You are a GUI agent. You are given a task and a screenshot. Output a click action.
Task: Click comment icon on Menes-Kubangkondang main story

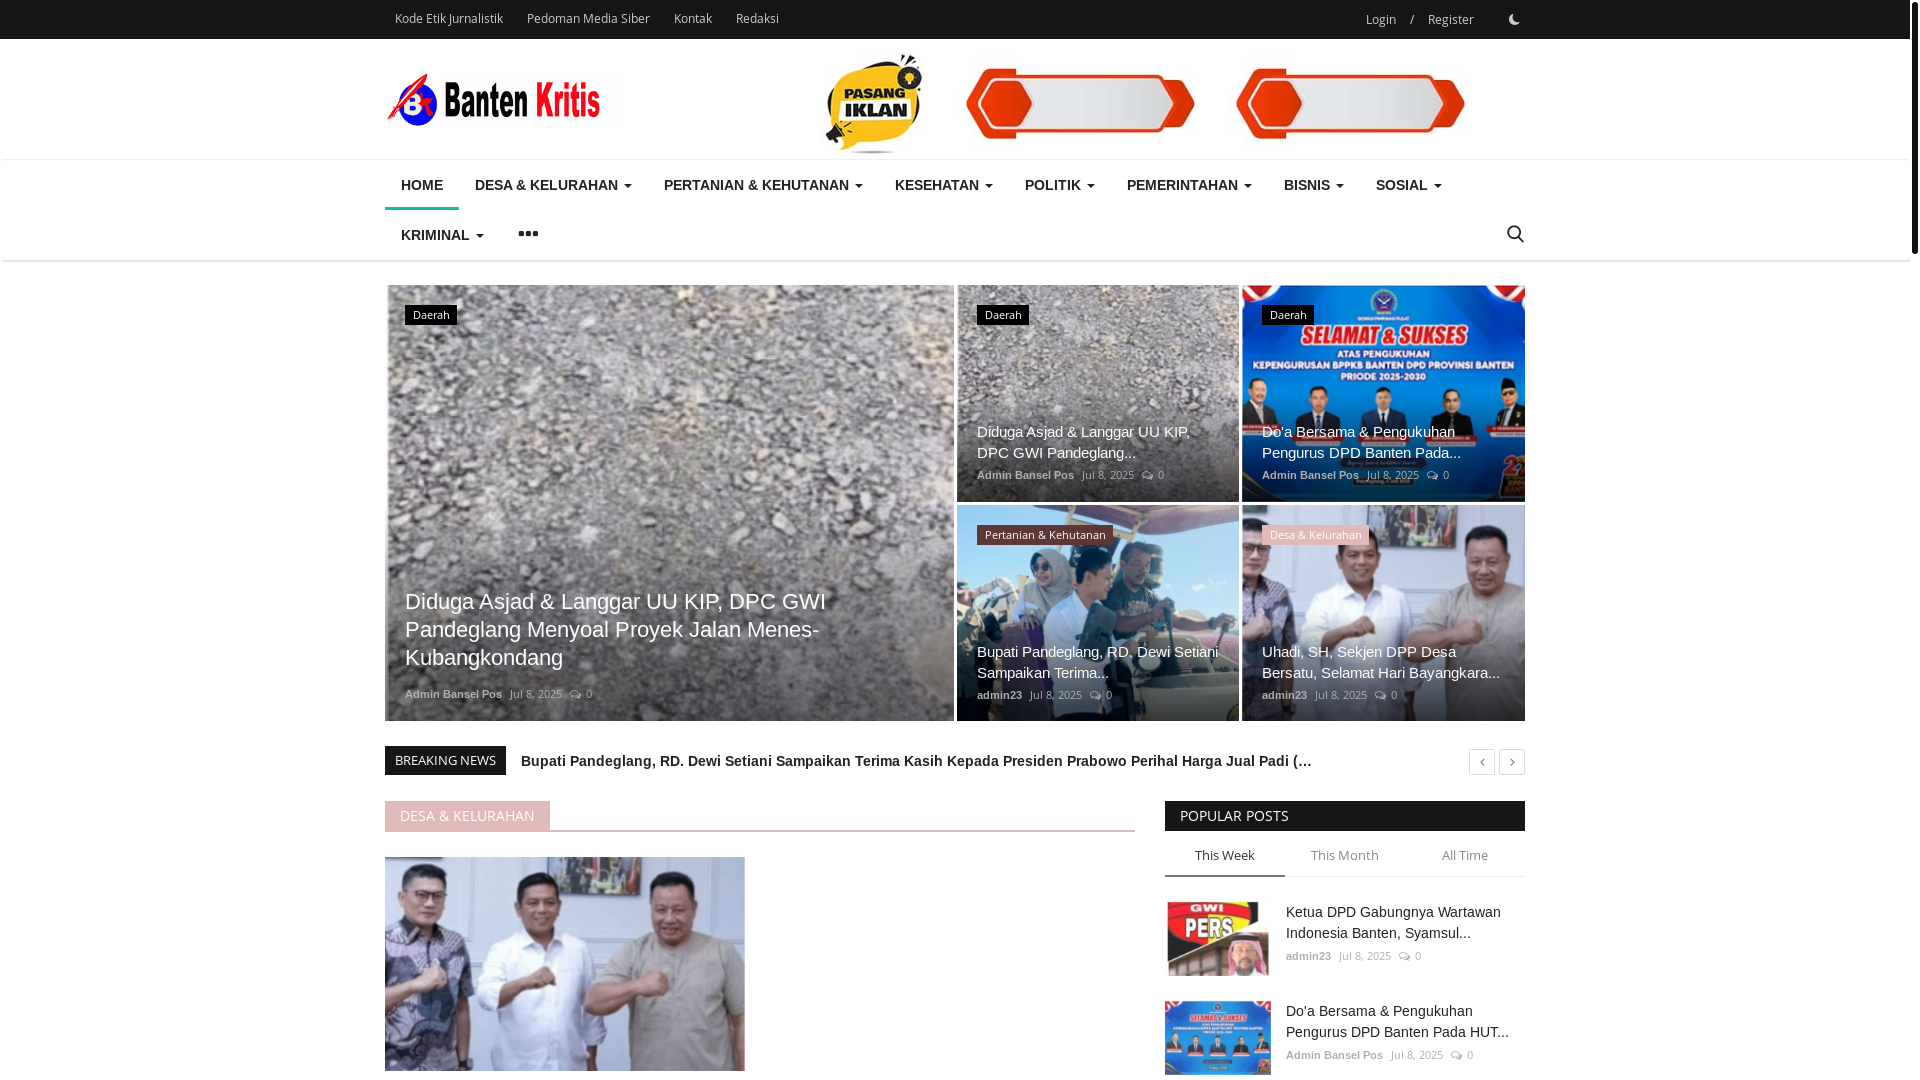click(576, 694)
